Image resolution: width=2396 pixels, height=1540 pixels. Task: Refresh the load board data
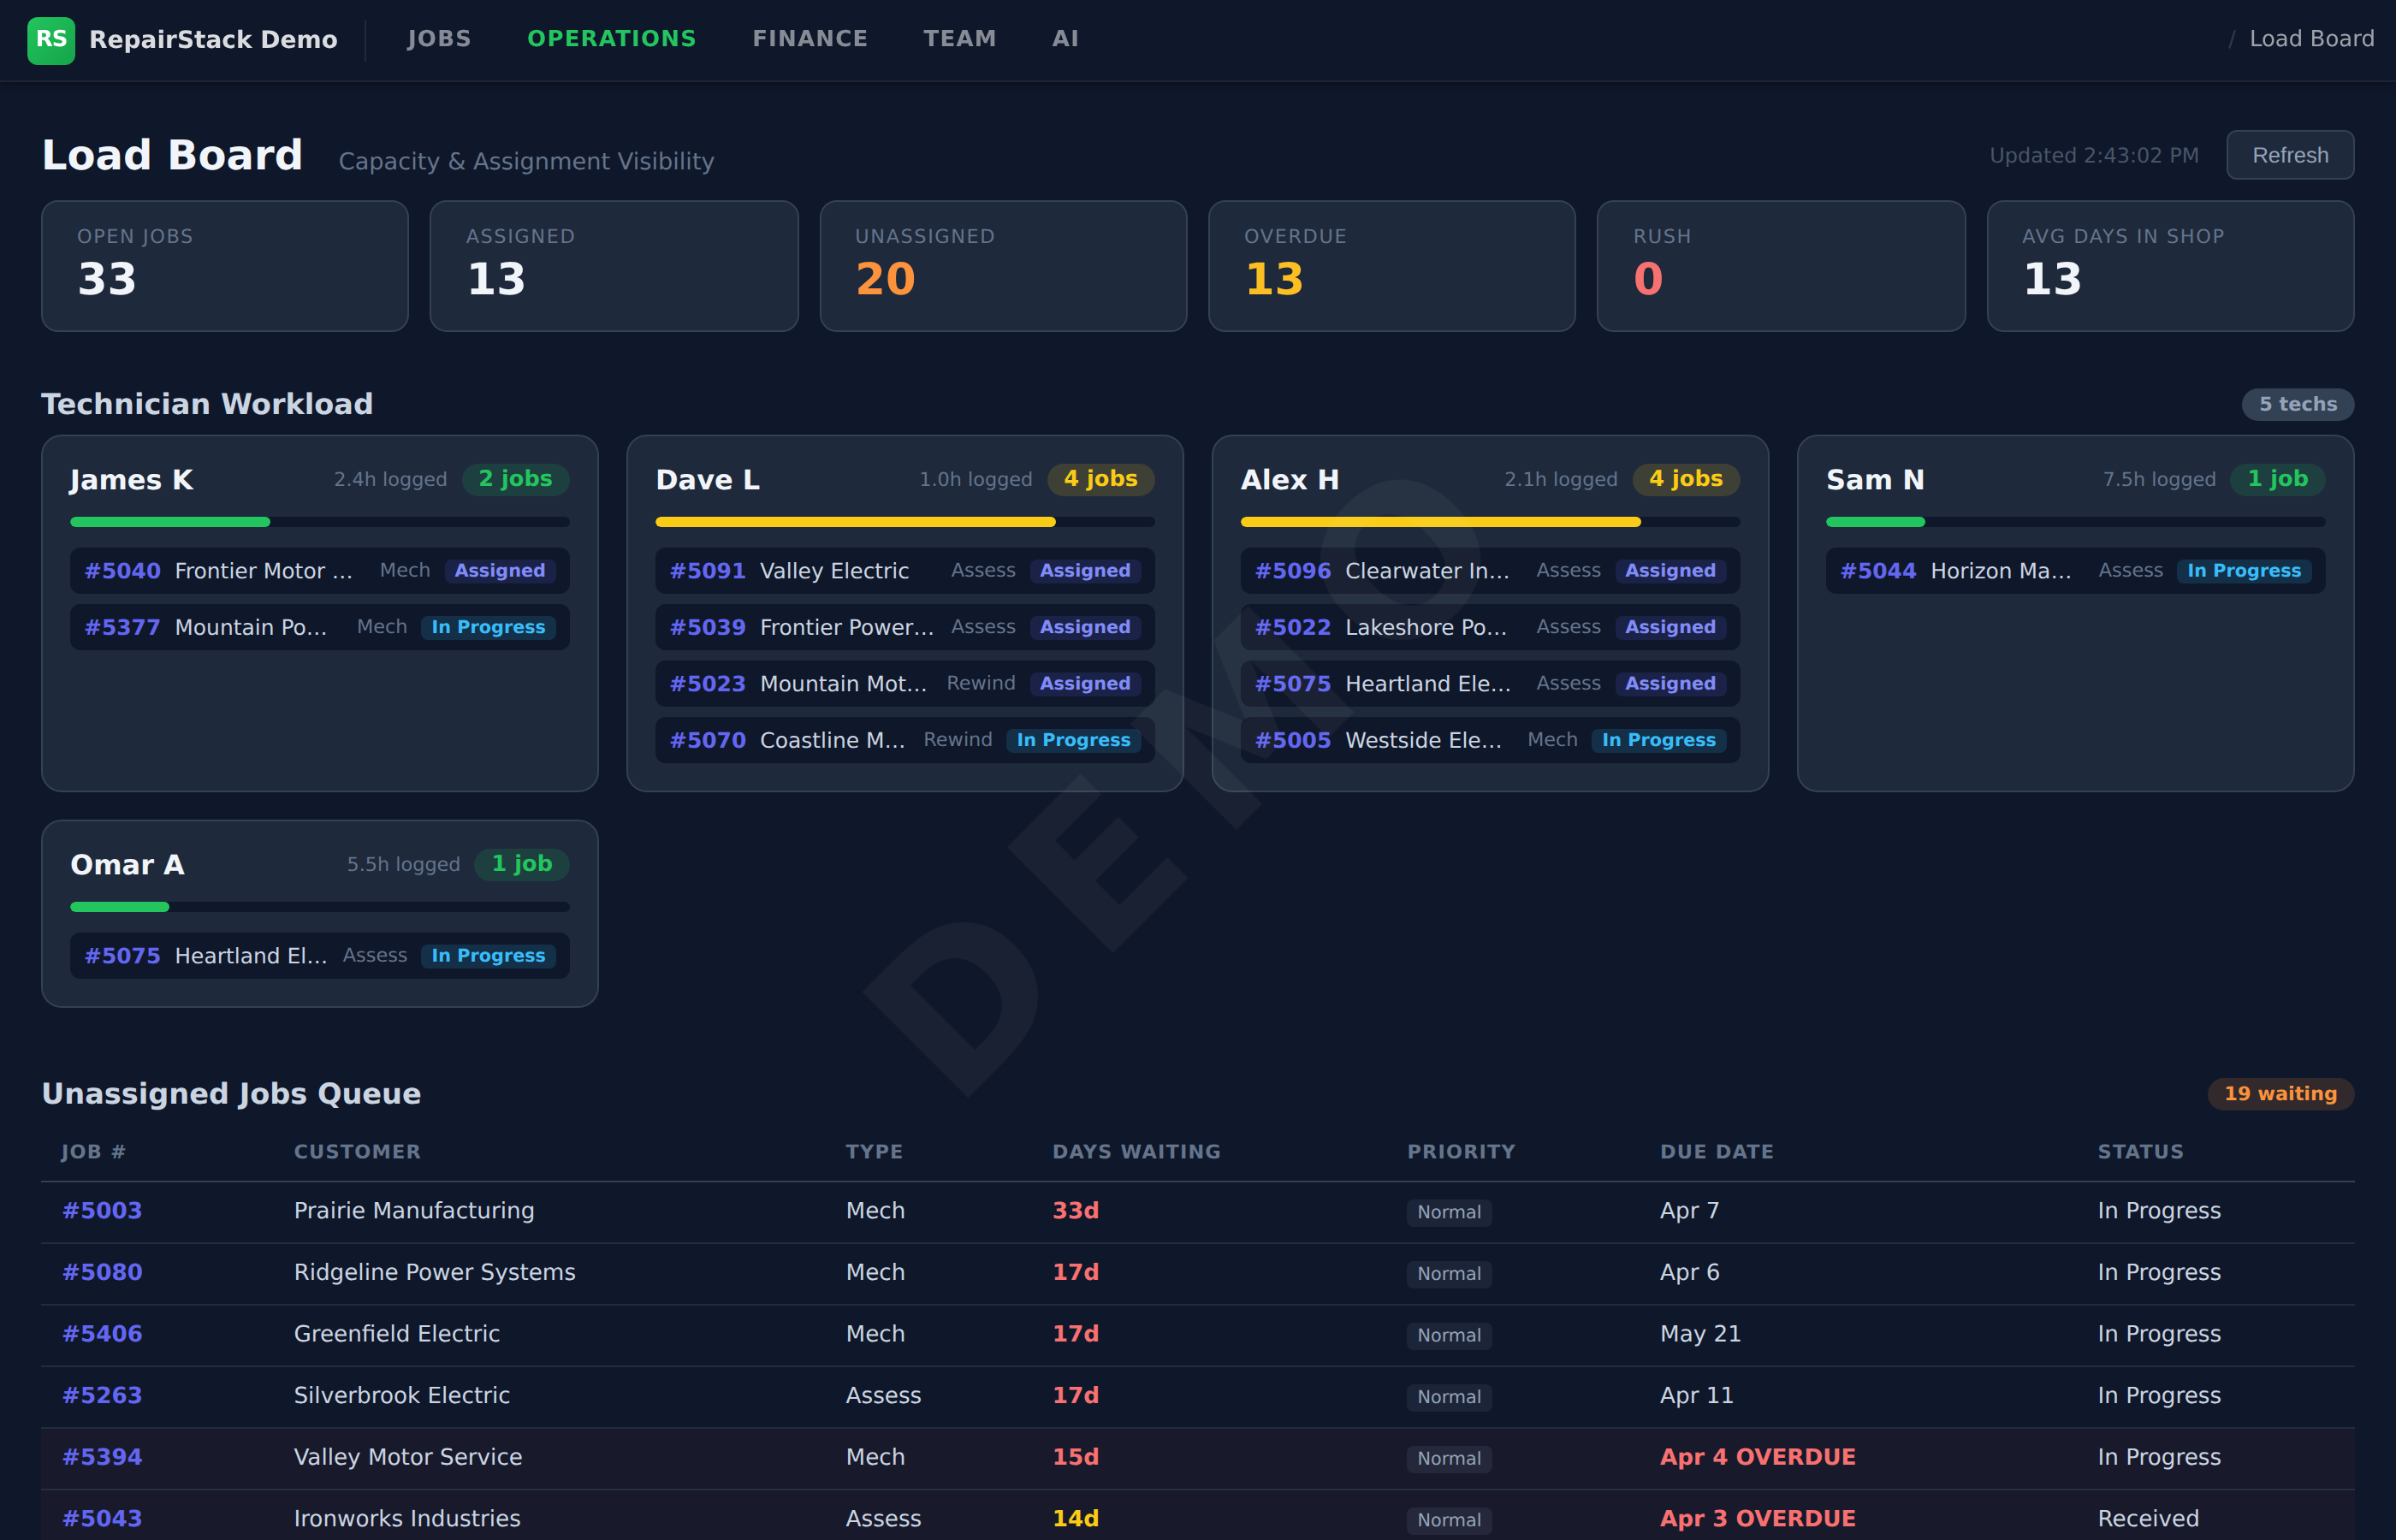(2290, 155)
